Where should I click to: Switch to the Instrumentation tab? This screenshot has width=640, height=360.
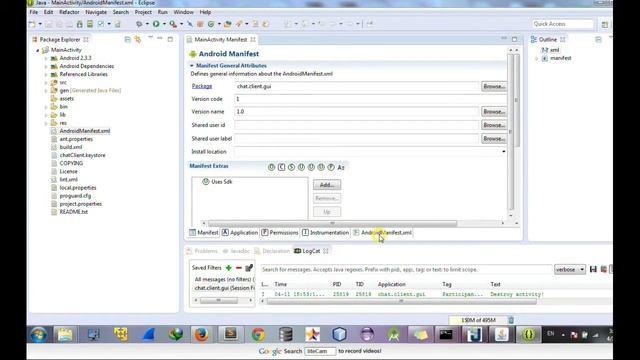click(x=326, y=233)
